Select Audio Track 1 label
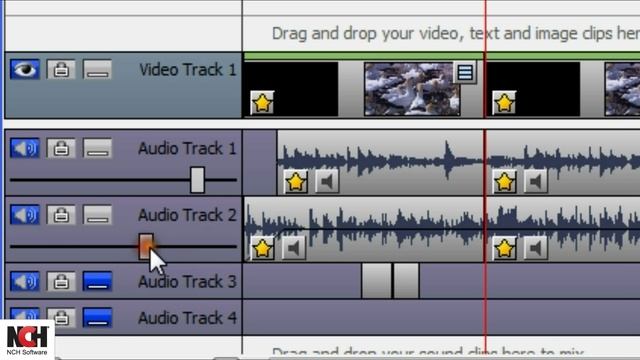The image size is (640, 360). click(x=187, y=148)
